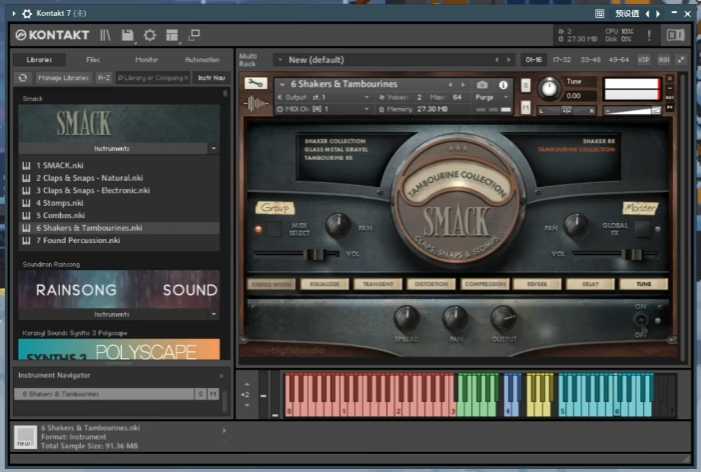Toggle the ON/OFF switch at bottom right
This screenshot has width=701, height=472.
click(x=642, y=319)
